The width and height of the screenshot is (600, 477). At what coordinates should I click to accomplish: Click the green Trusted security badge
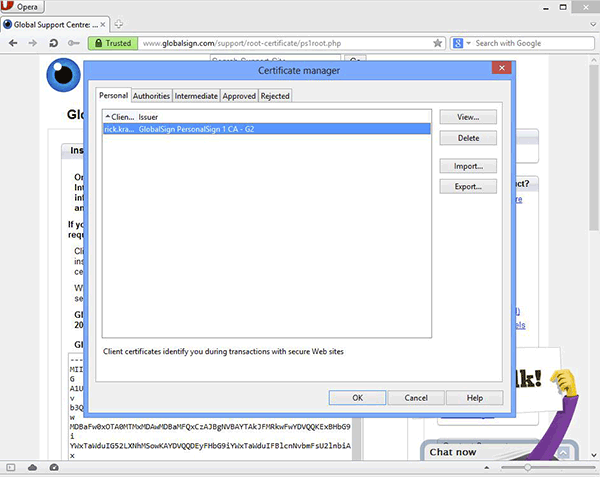113,43
